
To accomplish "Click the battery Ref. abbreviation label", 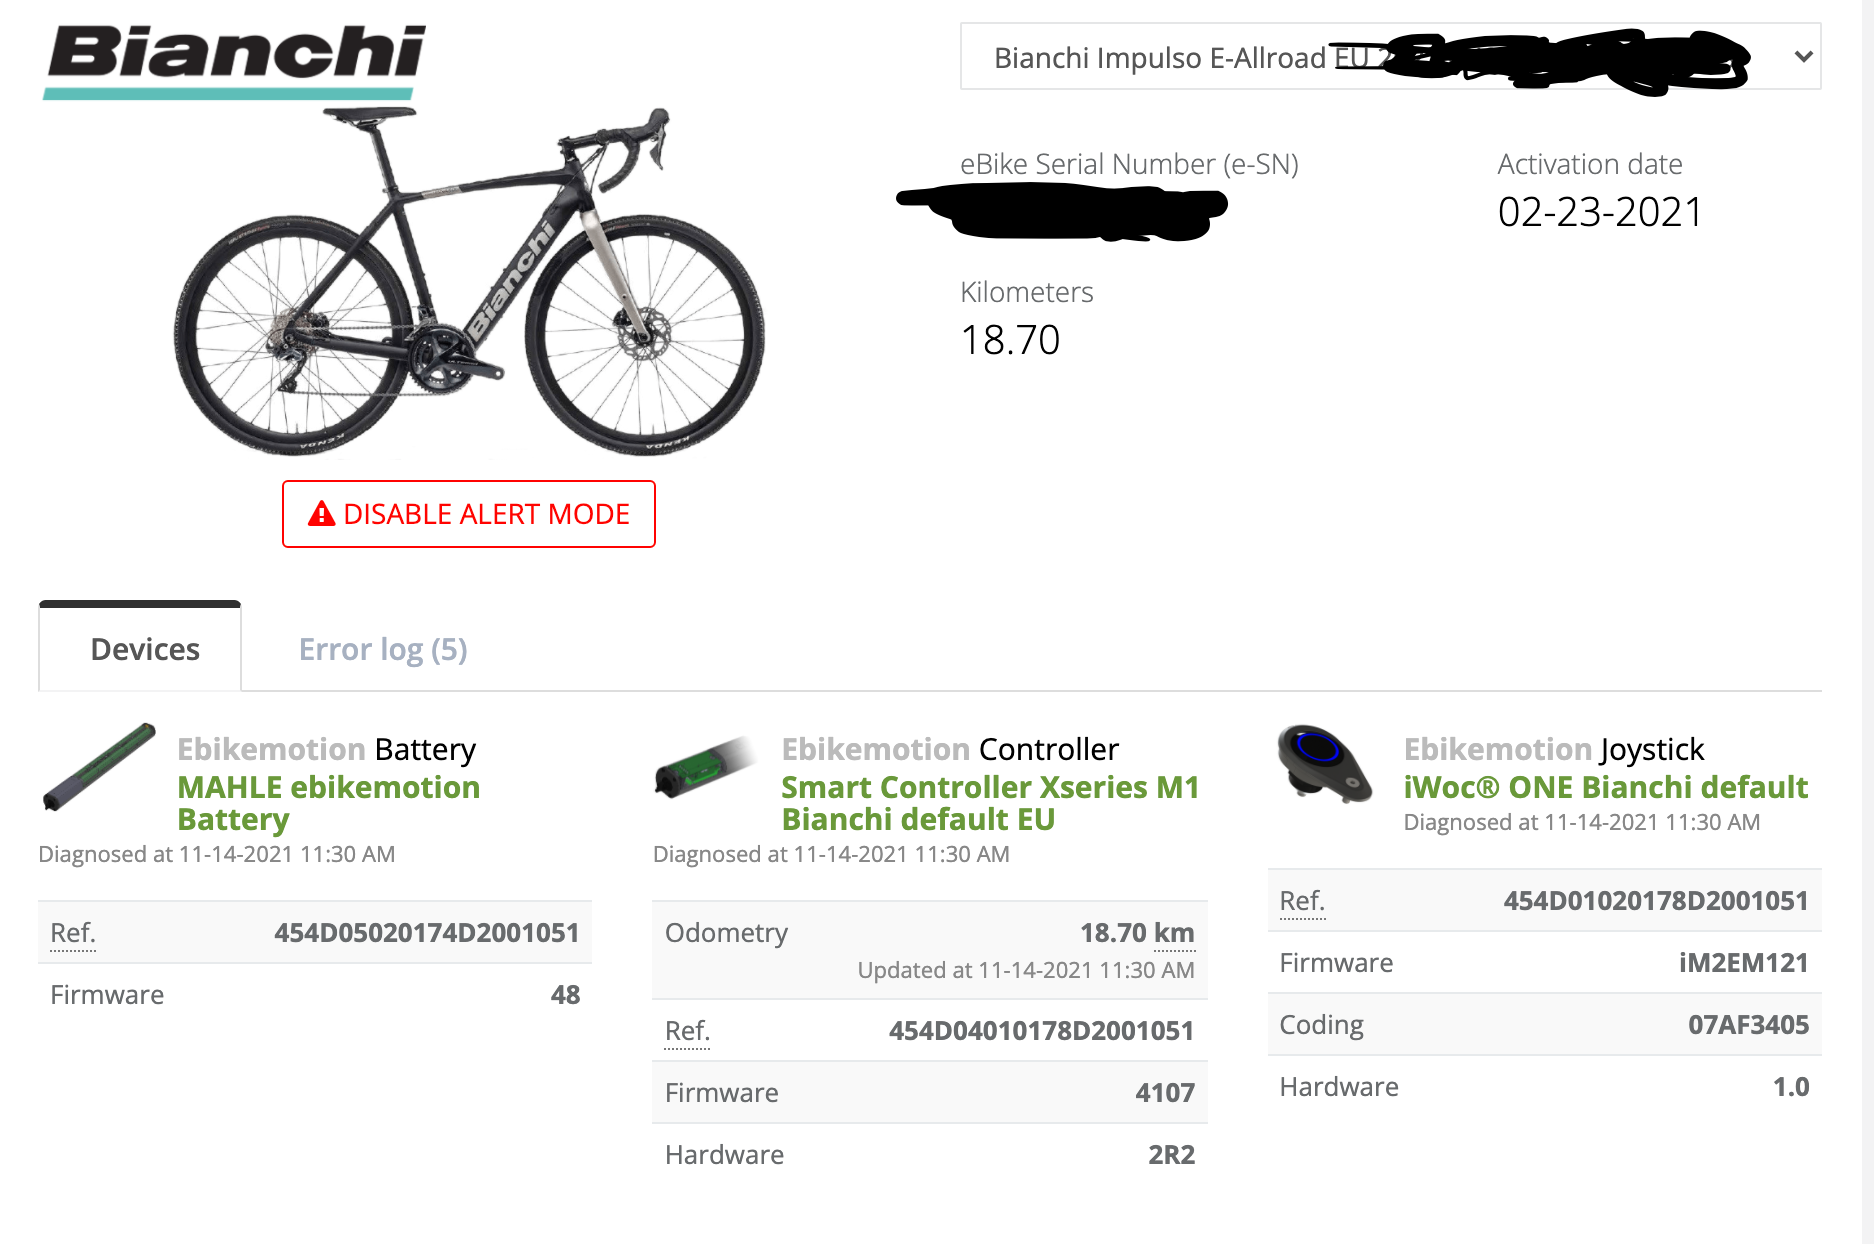I will [x=73, y=933].
